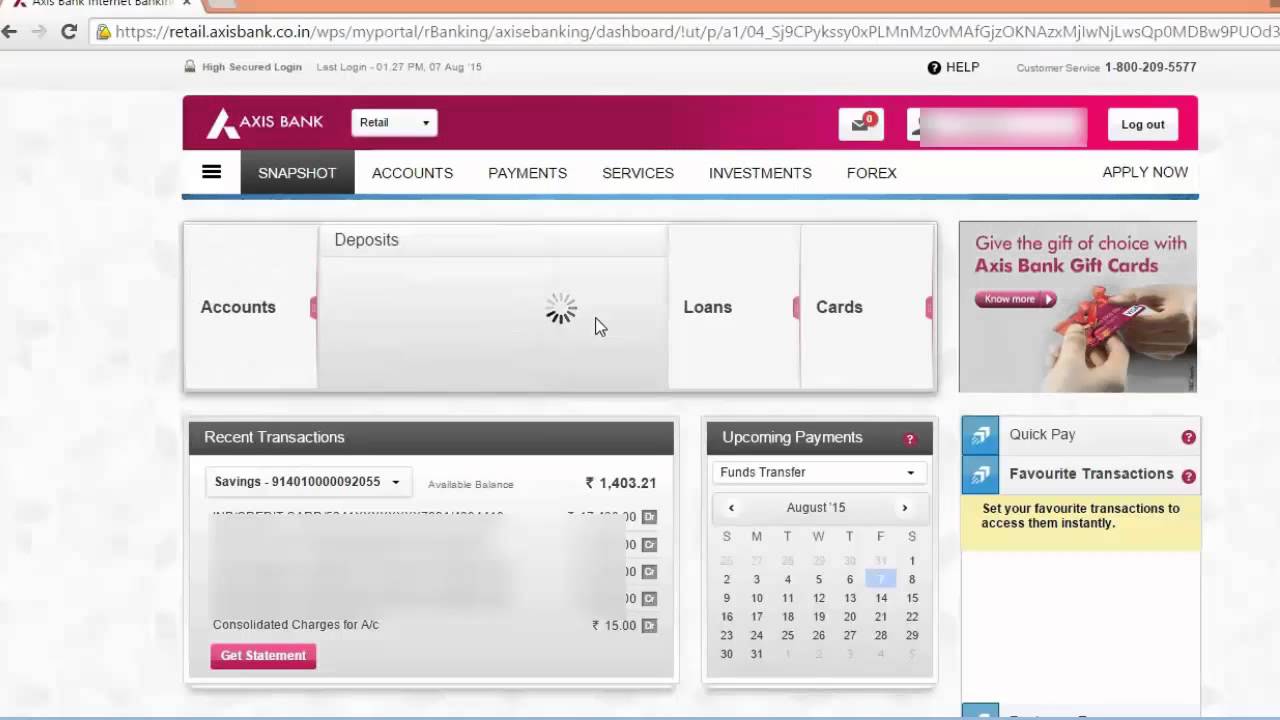
Task: Click the August '15 month label
Action: (816, 508)
